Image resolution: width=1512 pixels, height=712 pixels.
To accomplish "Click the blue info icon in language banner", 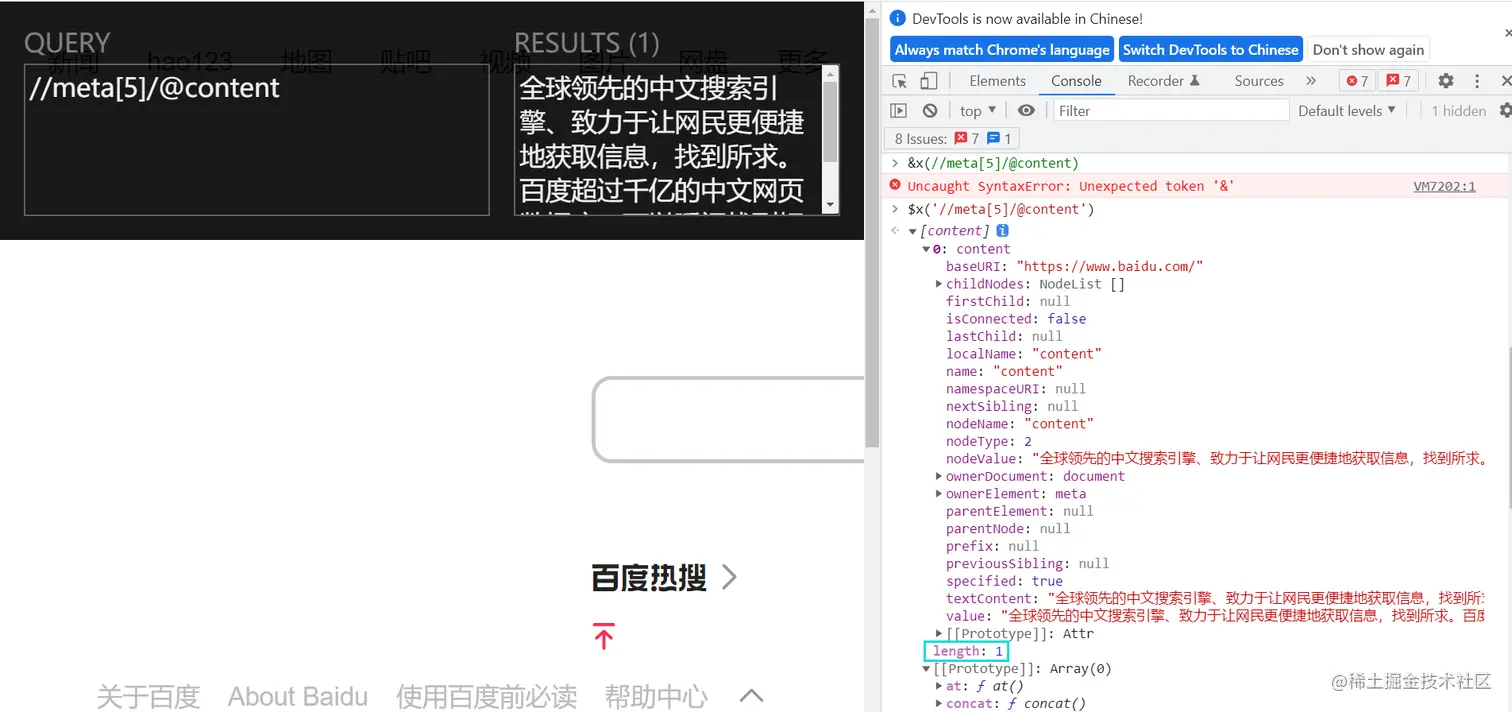I will (897, 18).
